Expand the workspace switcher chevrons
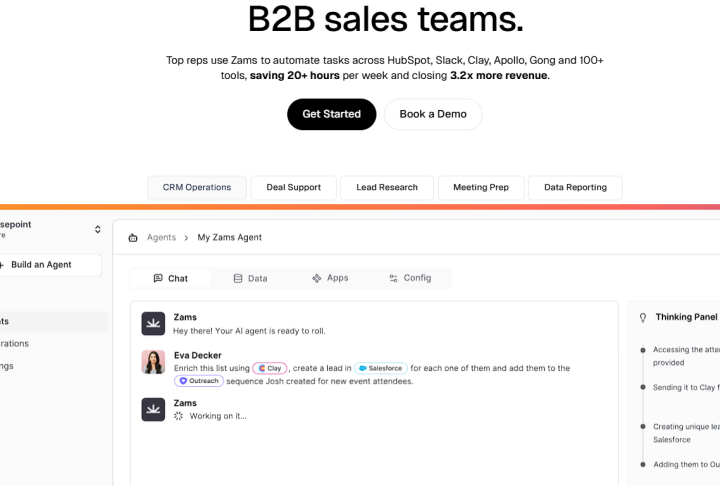The image size is (720, 486). click(x=97, y=230)
